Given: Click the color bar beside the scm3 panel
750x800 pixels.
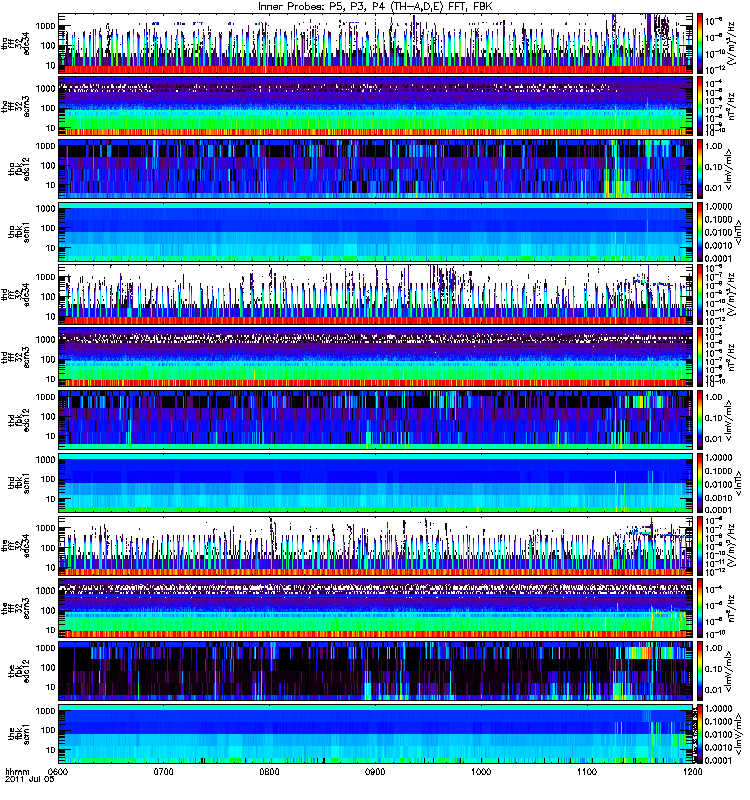Looking at the screenshot, I should (700, 608).
